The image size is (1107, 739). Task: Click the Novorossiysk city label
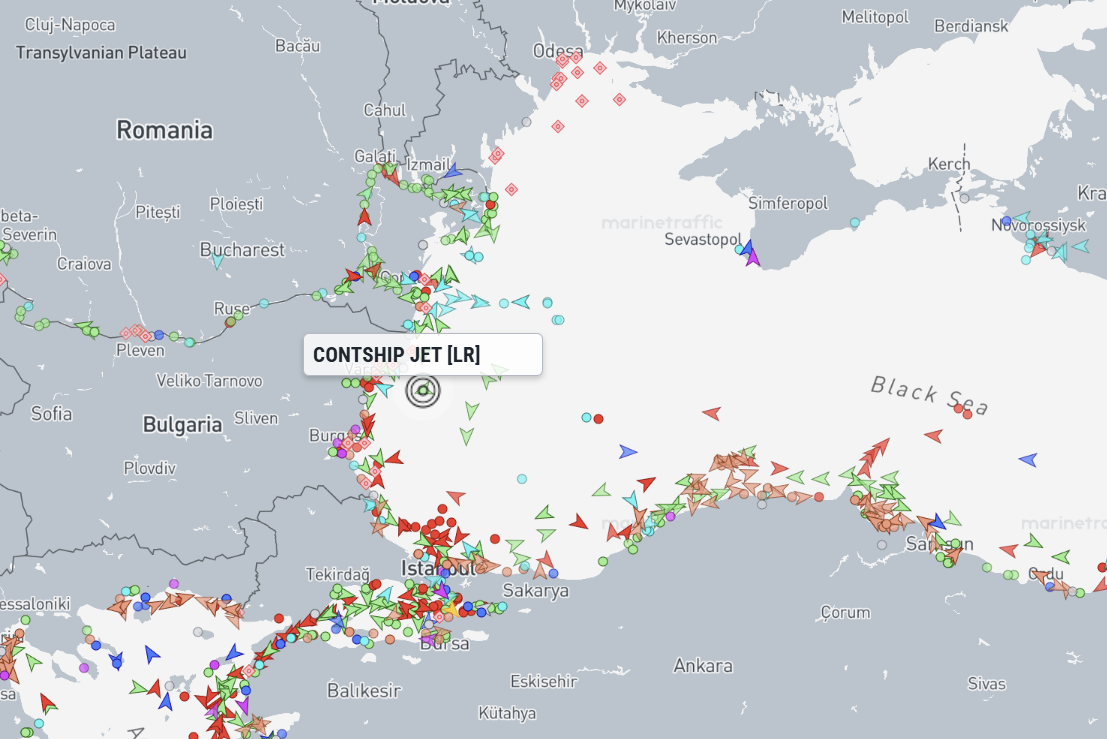click(1039, 225)
